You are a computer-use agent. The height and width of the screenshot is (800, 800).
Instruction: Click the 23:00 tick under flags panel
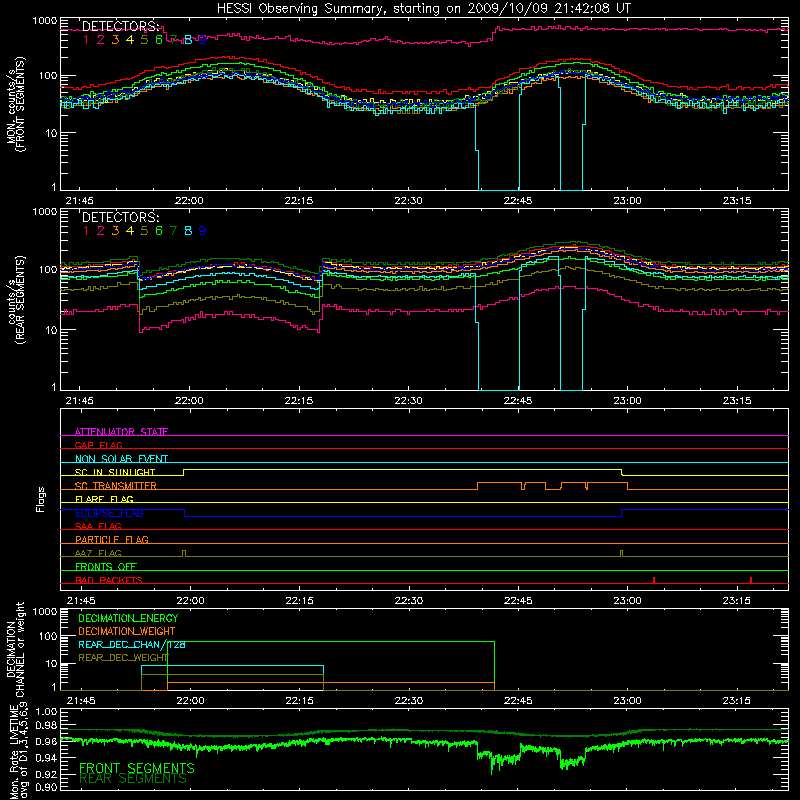[x=628, y=601]
